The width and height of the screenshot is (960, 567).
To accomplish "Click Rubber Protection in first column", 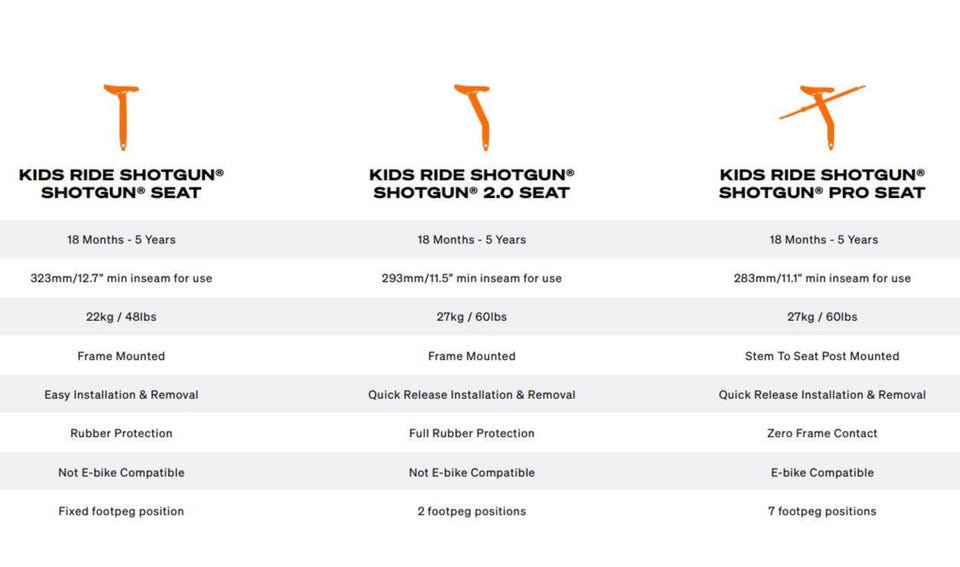I will coord(121,434).
